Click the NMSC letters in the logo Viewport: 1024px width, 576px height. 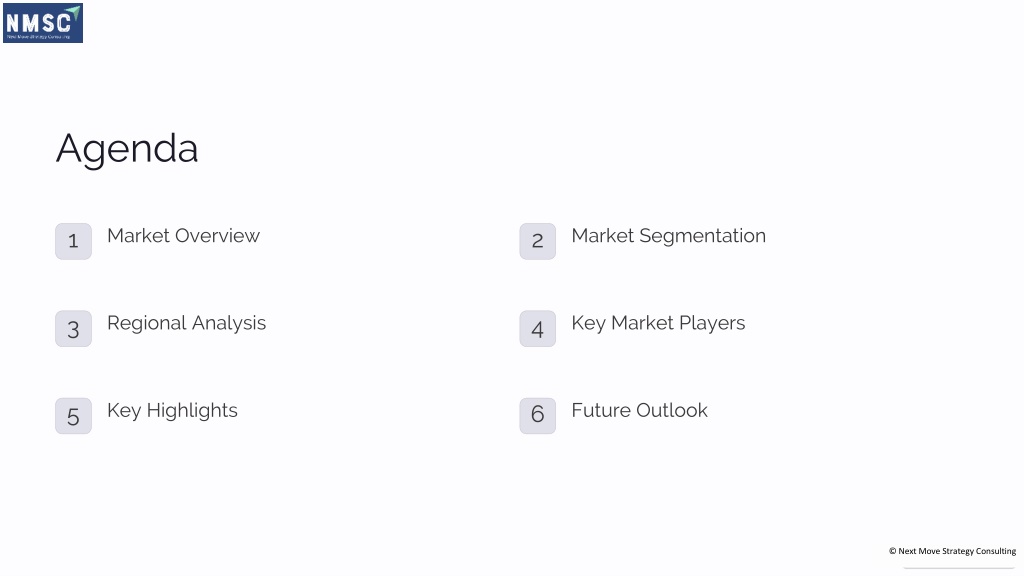(38, 24)
